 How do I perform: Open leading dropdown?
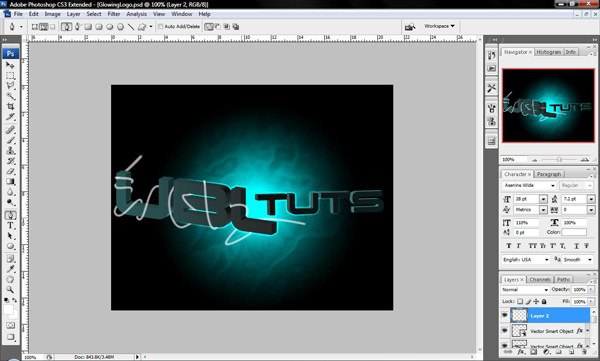click(x=591, y=199)
